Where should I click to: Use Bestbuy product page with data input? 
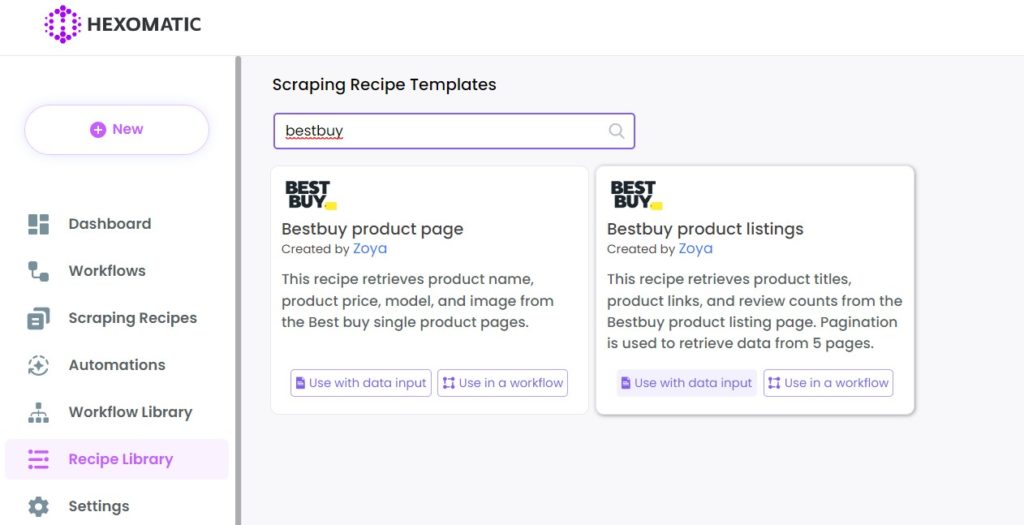pyautogui.click(x=361, y=383)
